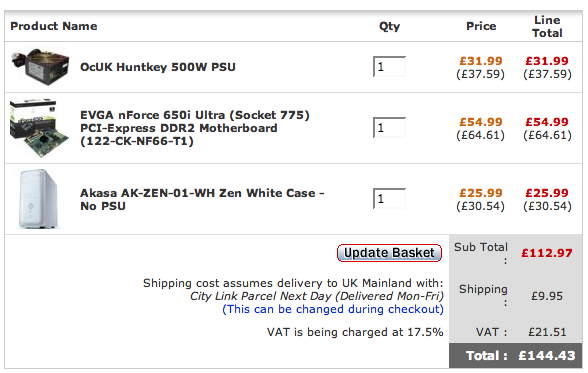Click City Link Parcel Next Day text

pyautogui.click(x=261, y=296)
